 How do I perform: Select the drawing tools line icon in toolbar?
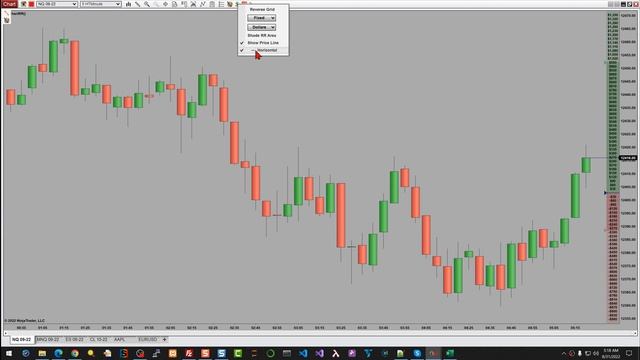pos(138,4)
